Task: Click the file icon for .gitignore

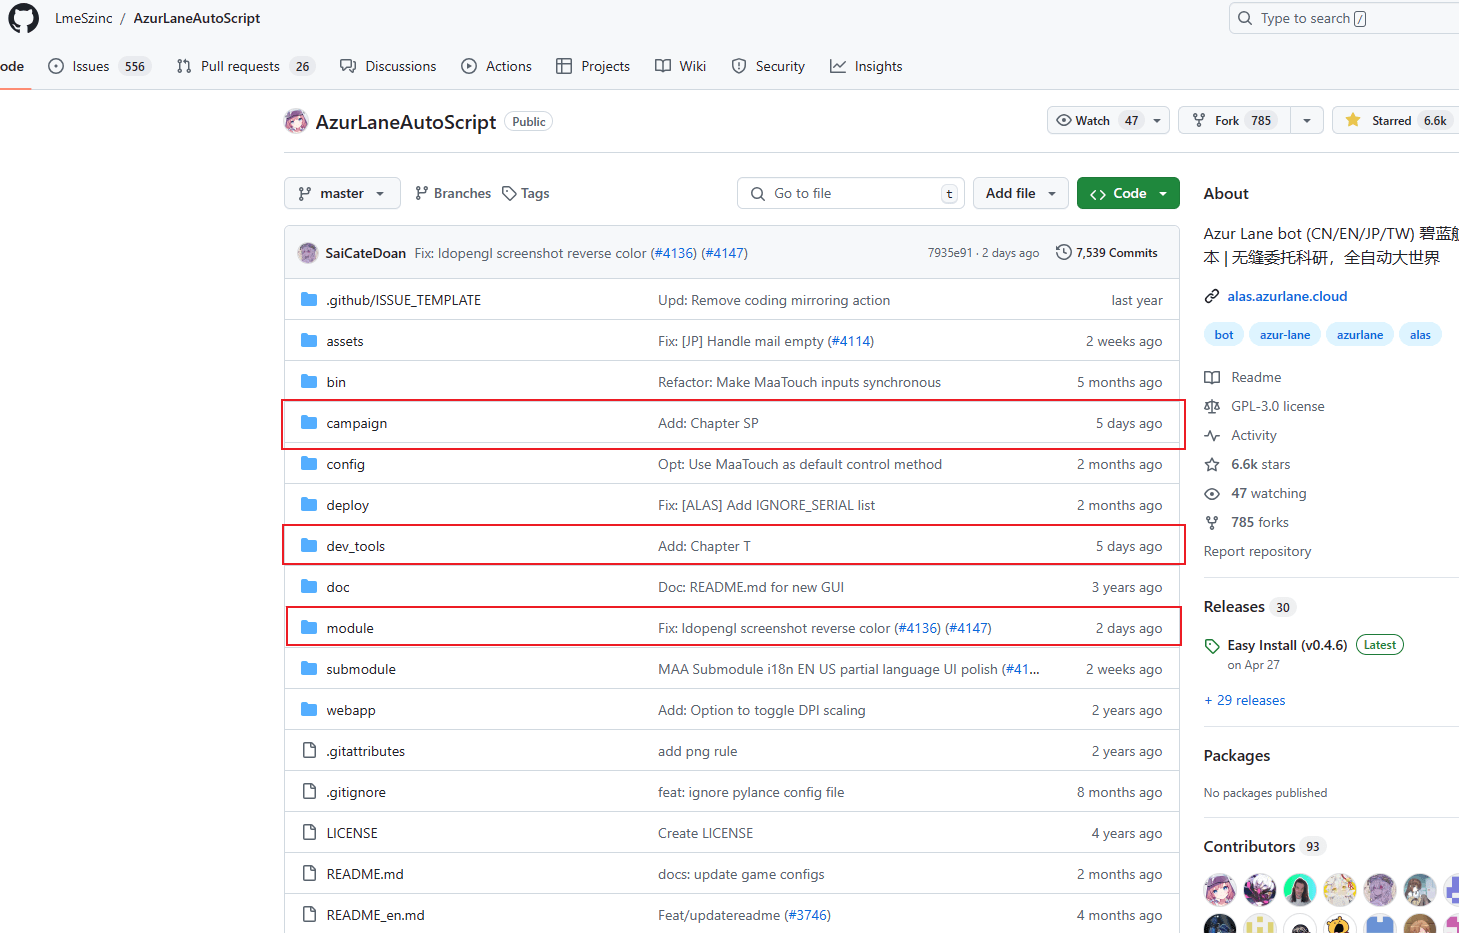Action: [309, 792]
